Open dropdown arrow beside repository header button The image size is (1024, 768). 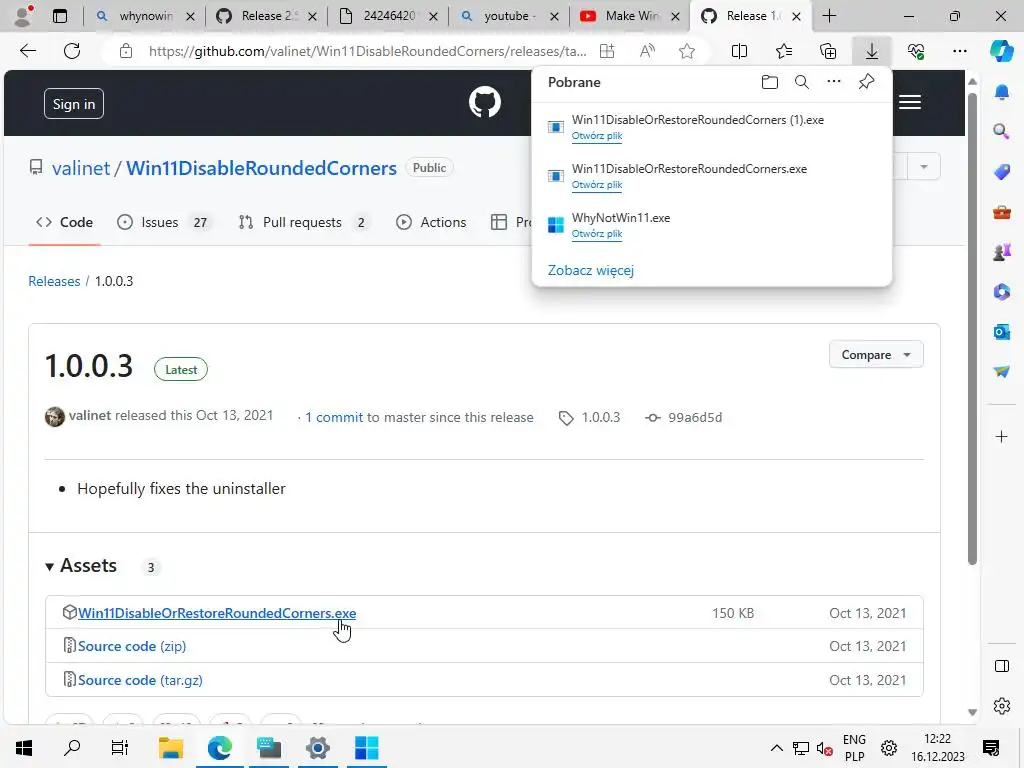pos(923,167)
